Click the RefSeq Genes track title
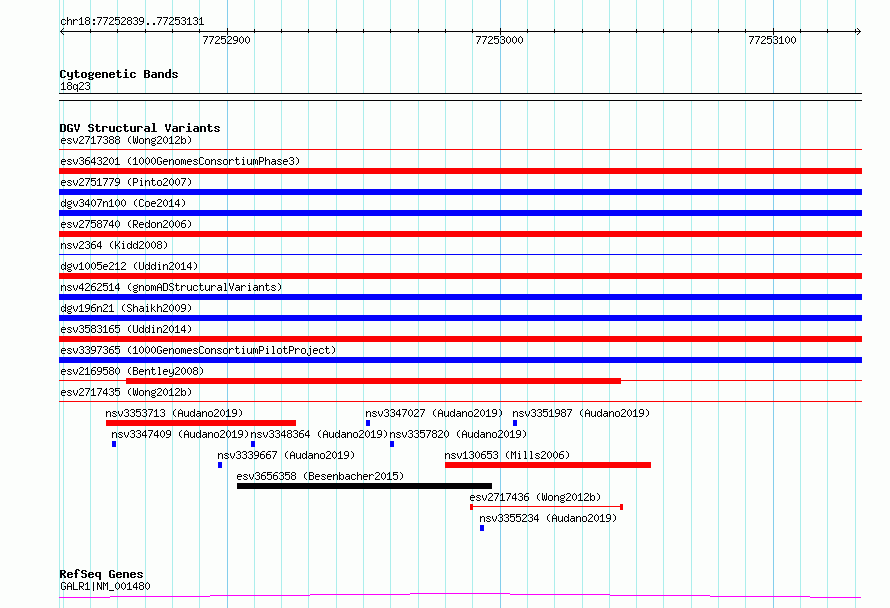 pos(101,575)
